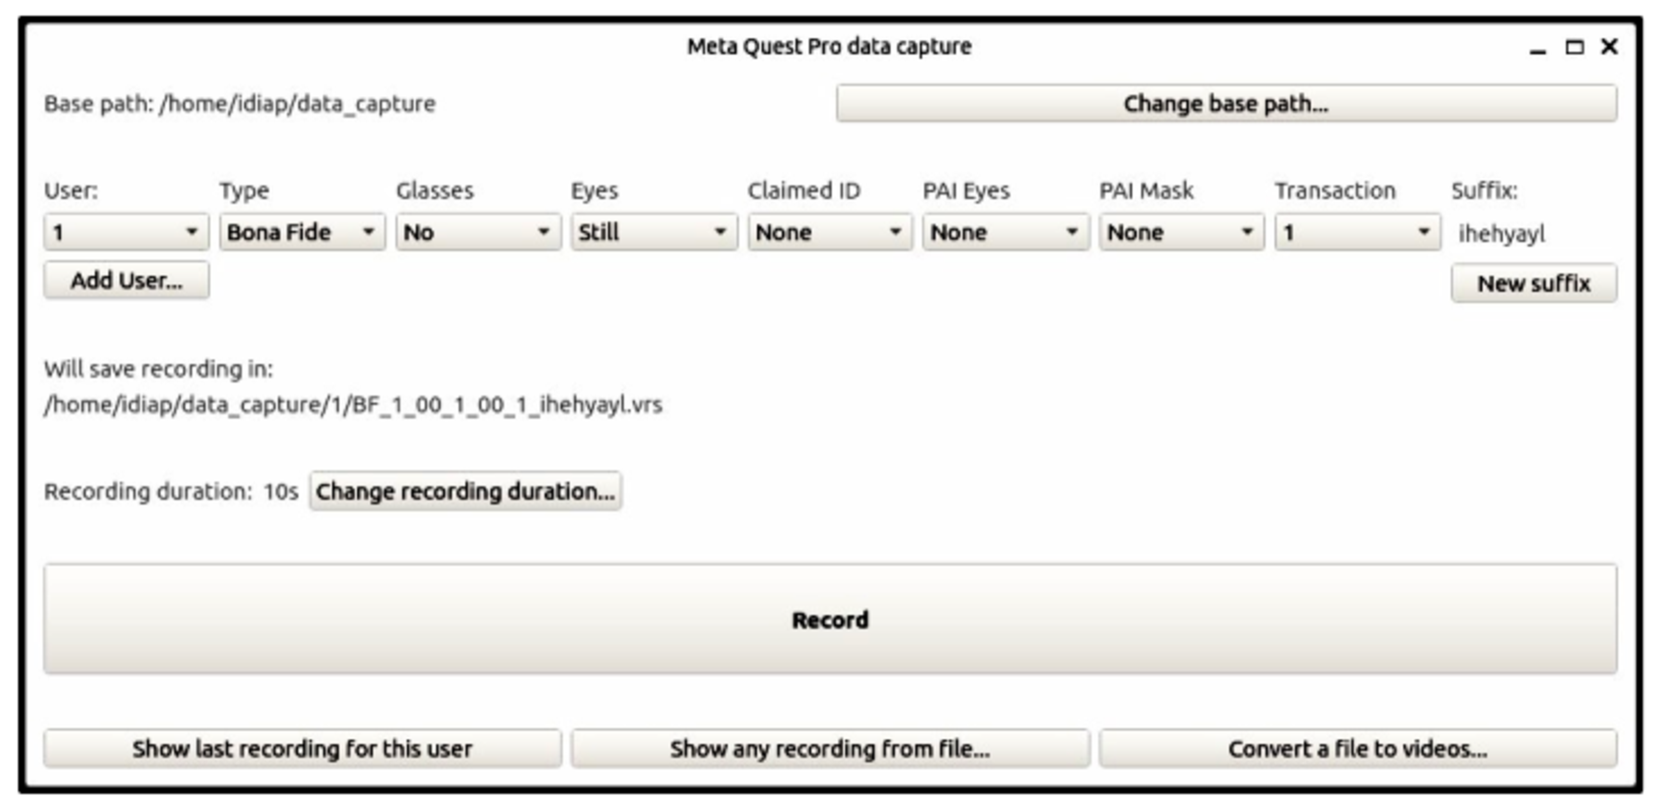Screen dimensions: 1661x812
Task: Click Change recording duration button
Action: point(465,491)
